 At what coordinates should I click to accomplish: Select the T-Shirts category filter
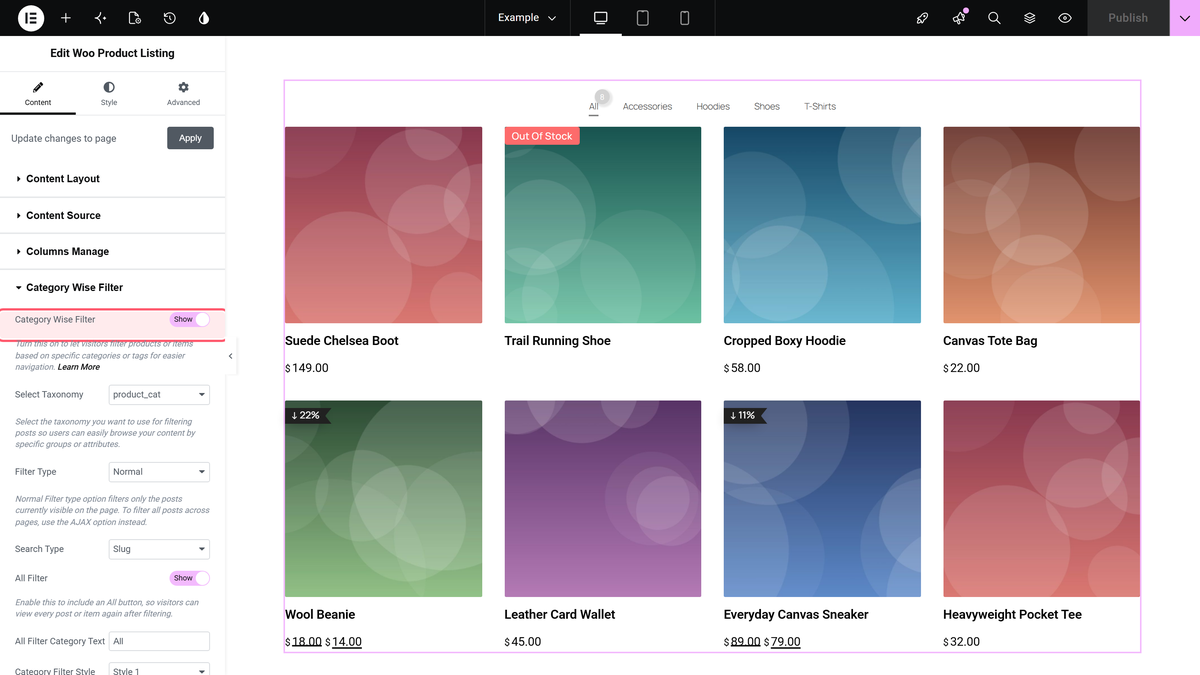click(820, 106)
